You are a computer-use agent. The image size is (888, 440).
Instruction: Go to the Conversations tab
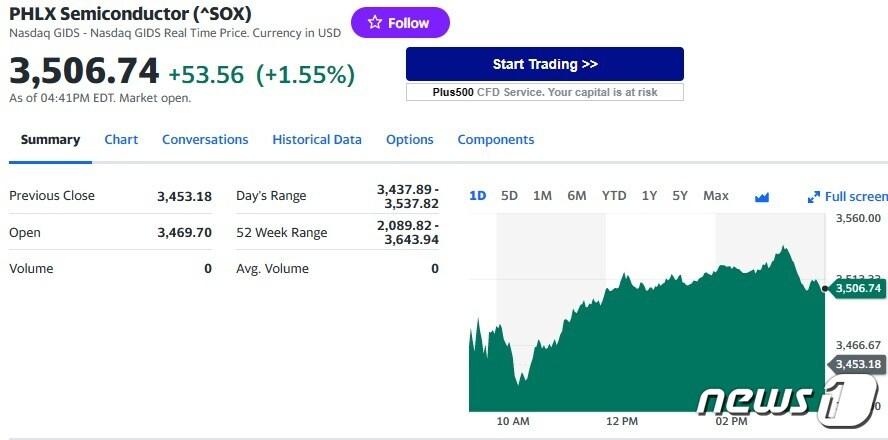205,140
